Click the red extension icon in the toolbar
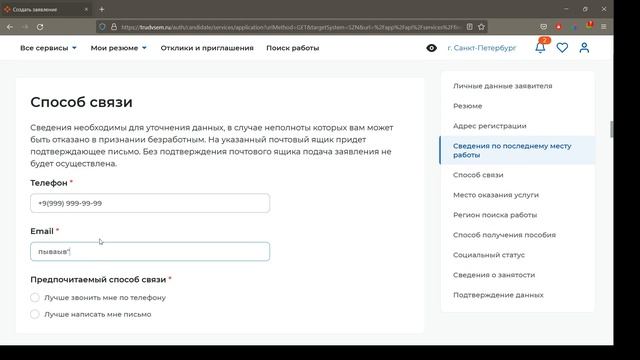 (x=559, y=27)
